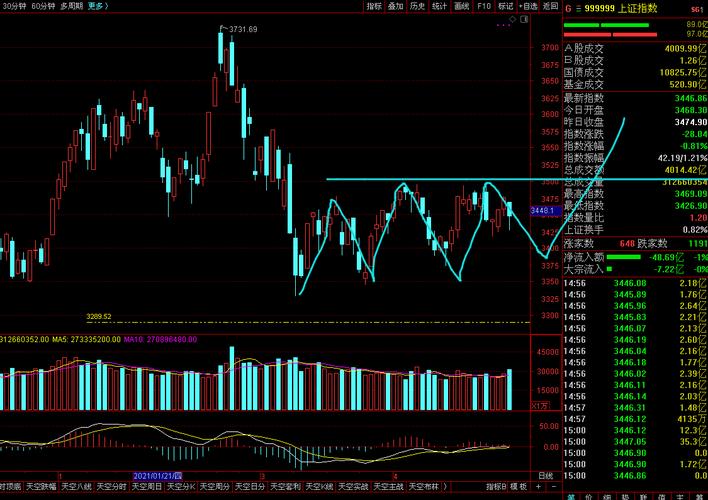Screen dimensions: 708x500
Task: Click the 指标 toolbar button
Action: (x=374, y=6)
